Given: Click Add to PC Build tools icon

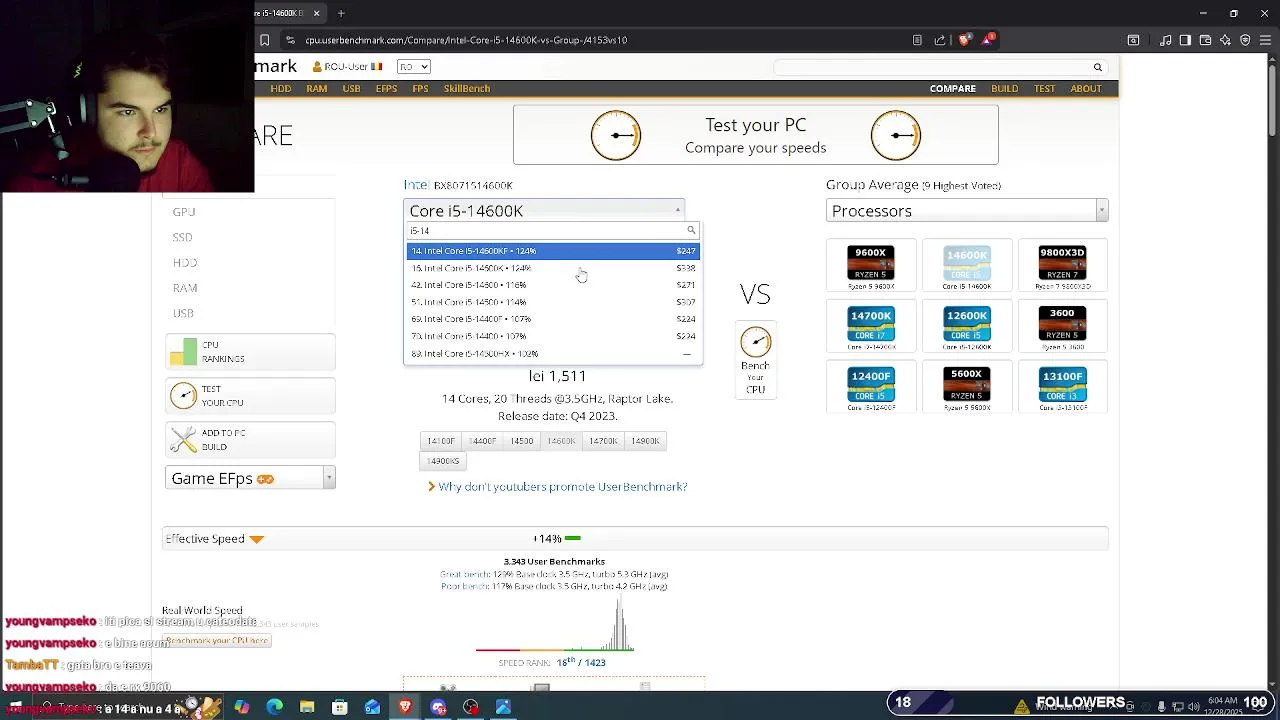Looking at the screenshot, I should (x=183, y=440).
